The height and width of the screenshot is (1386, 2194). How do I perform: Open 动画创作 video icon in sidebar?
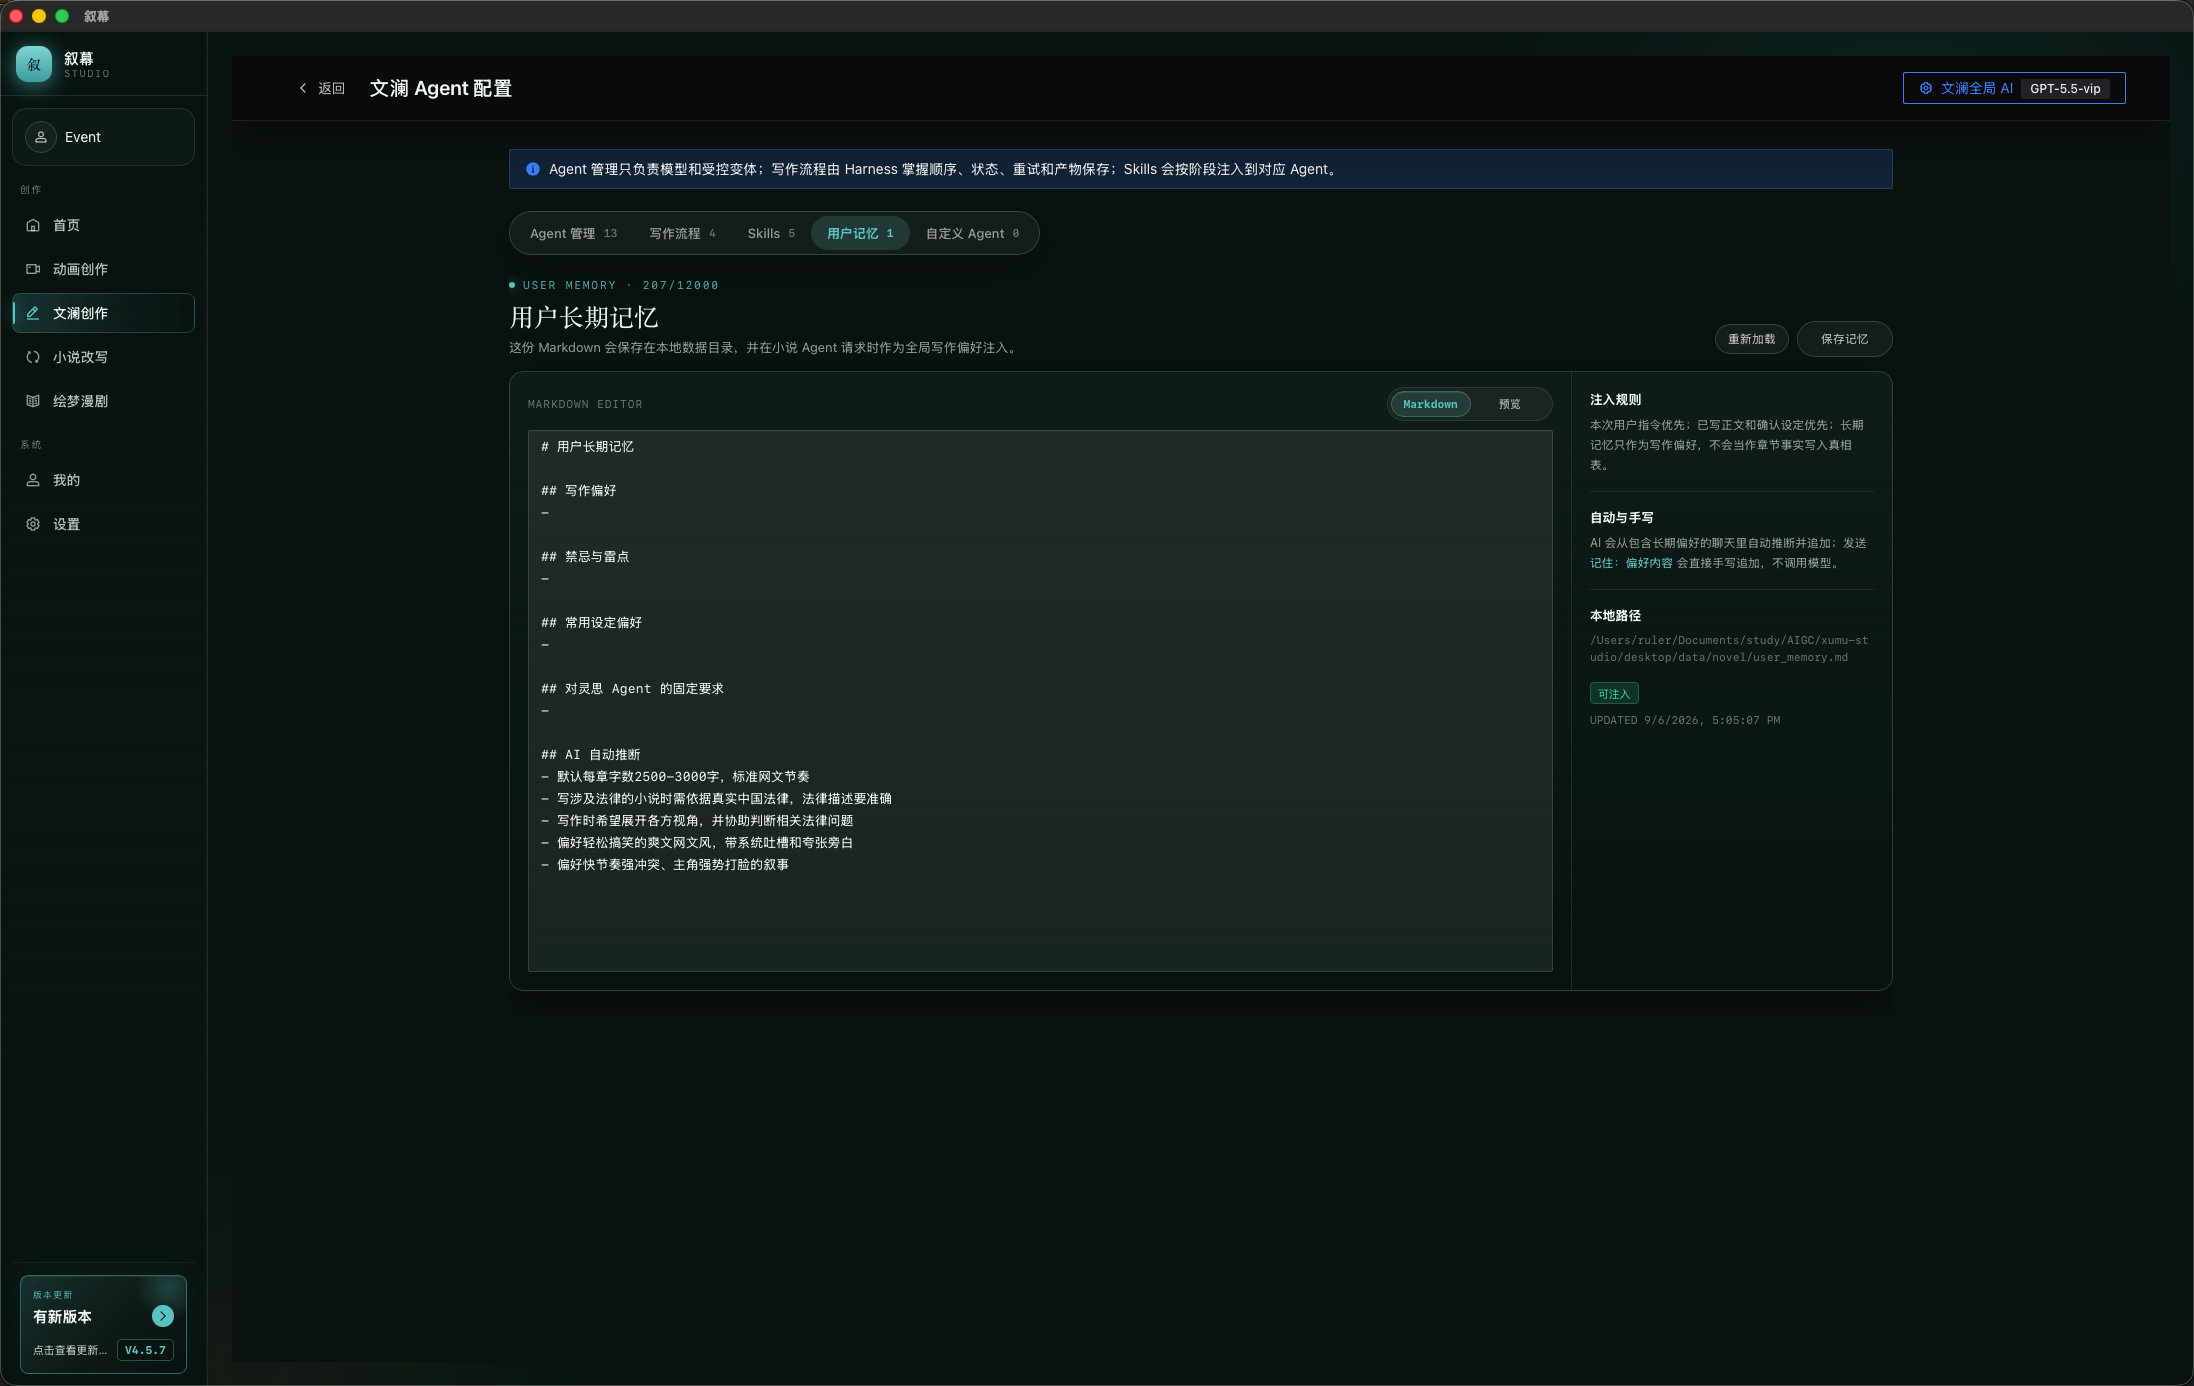33,269
